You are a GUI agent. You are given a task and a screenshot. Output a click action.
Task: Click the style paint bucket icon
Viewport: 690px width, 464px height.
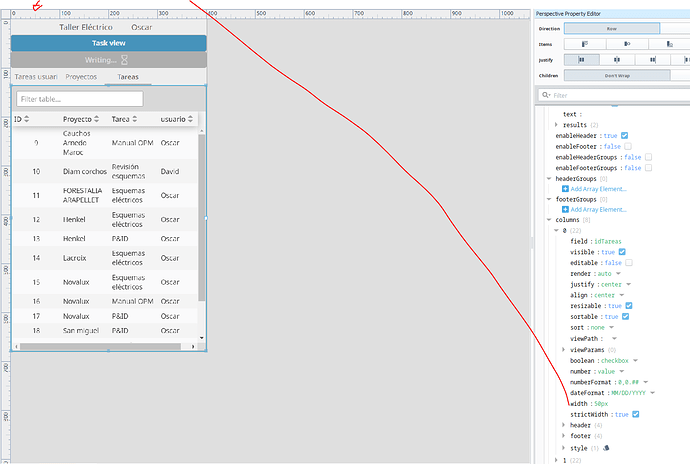click(x=606, y=448)
